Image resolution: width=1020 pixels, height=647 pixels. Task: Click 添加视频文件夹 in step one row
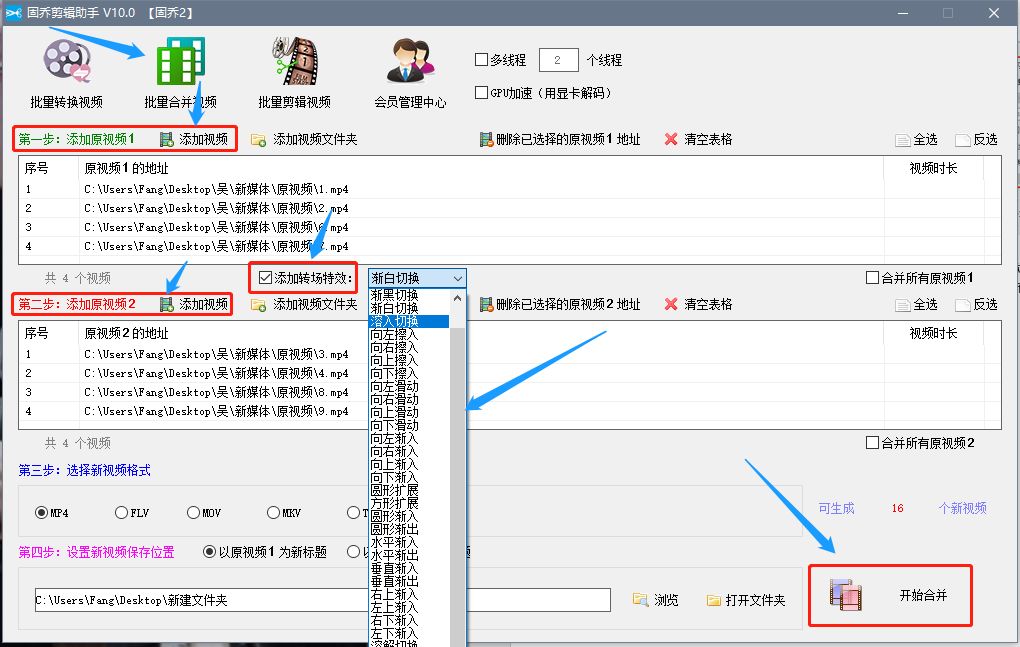pos(304,139)
